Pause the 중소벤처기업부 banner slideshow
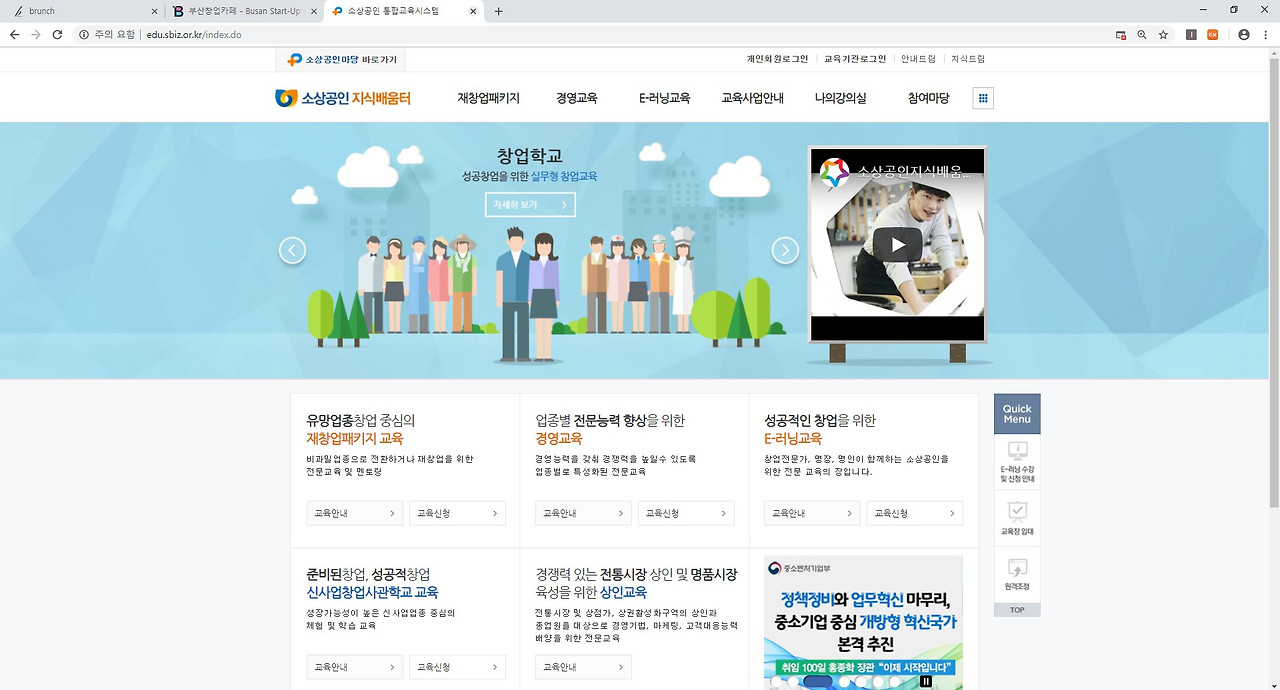Image resolution: width=1280 pixels, height=690 pixels. point(926,679)
